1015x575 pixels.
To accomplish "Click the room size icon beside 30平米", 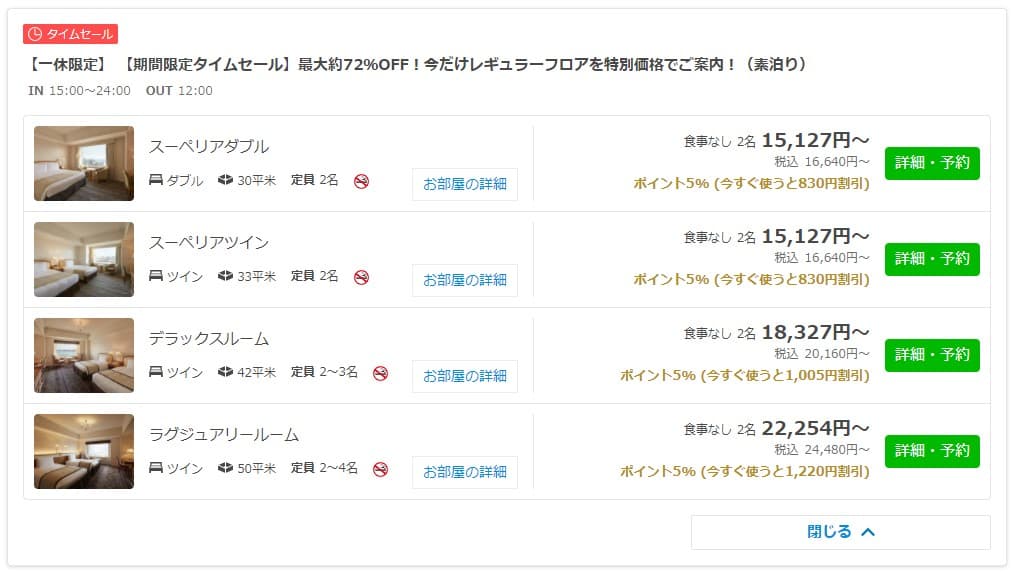I will [x=225, y=179].
